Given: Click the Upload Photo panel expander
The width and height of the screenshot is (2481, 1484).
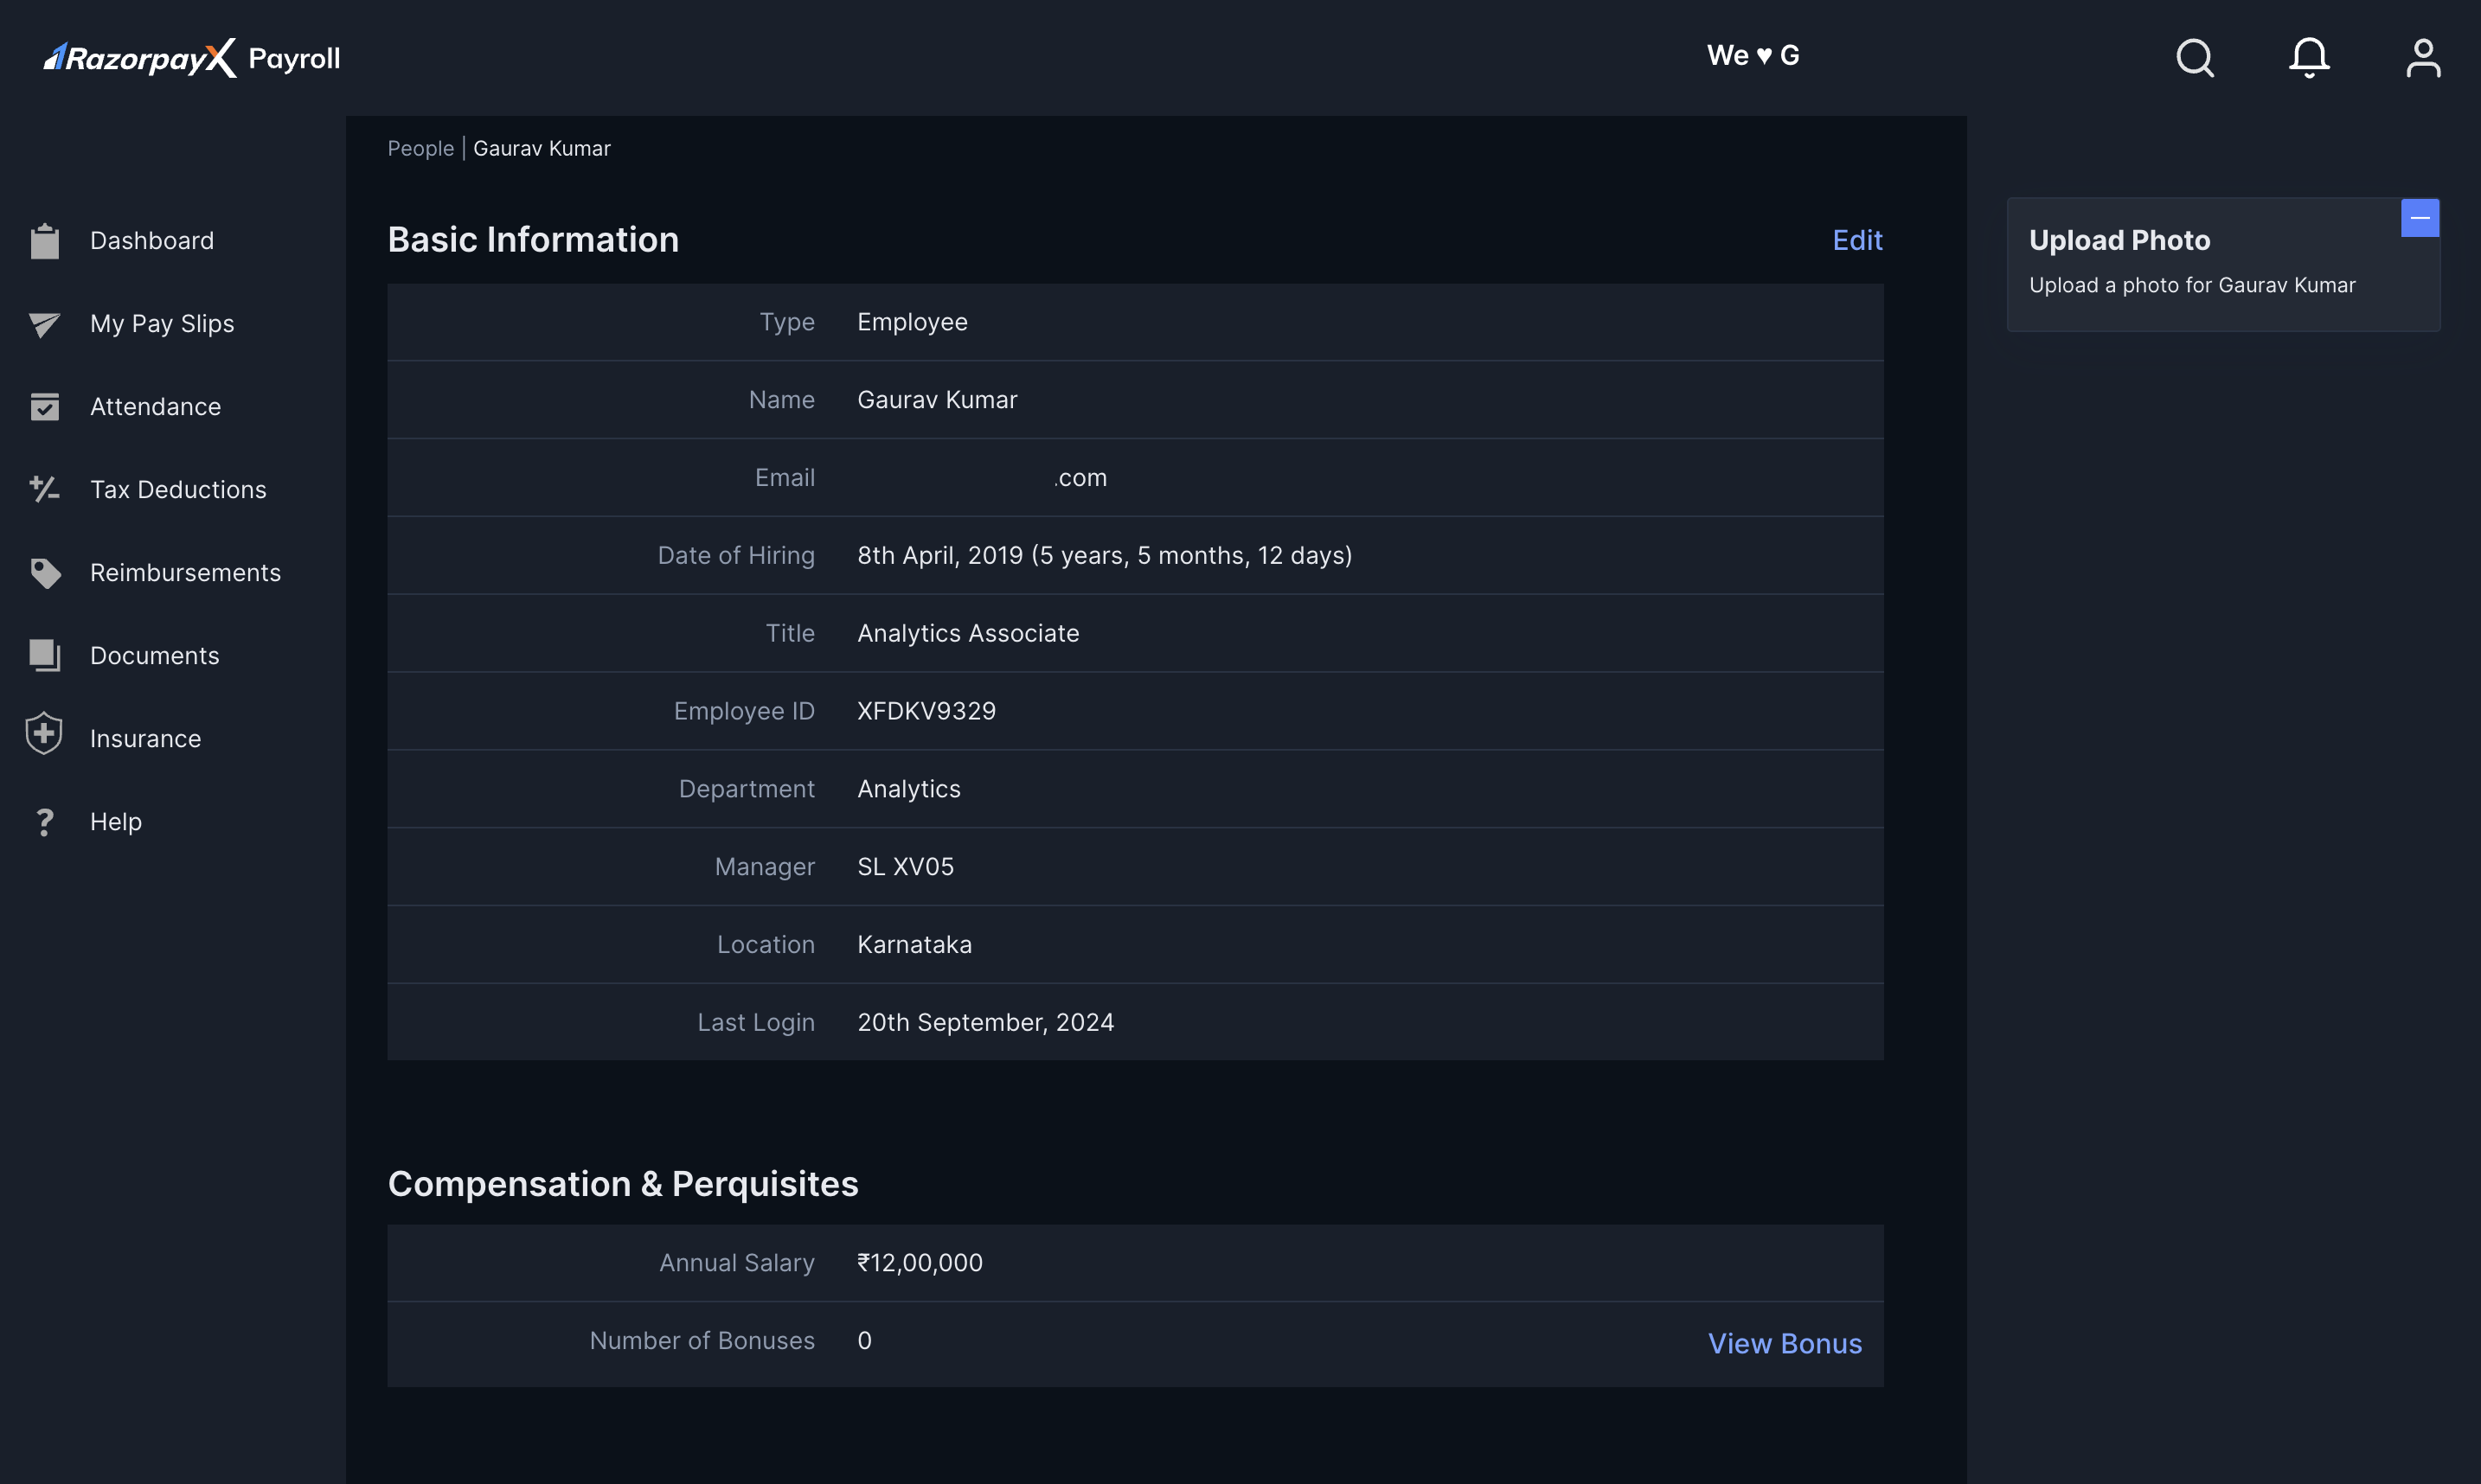Looking at the screenshot, I should pos(2421,215).
